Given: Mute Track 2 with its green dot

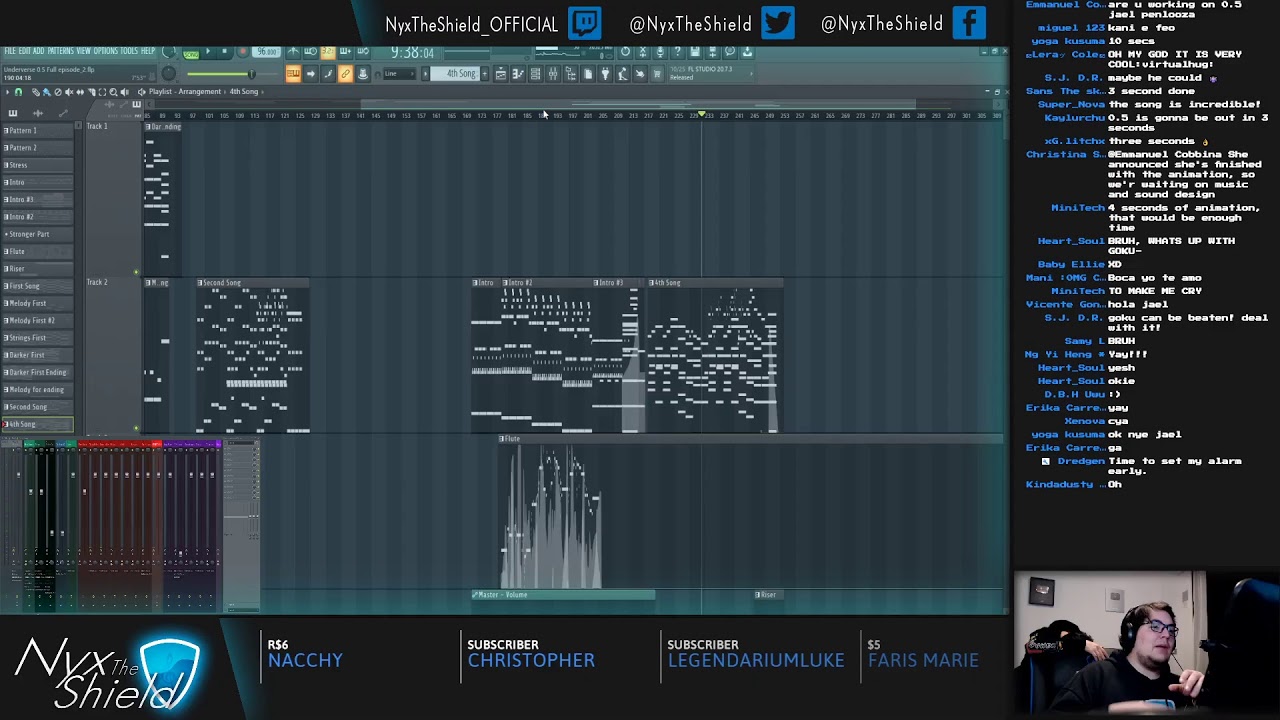Looking at the screenshot, I should click(x=136, y=428).
